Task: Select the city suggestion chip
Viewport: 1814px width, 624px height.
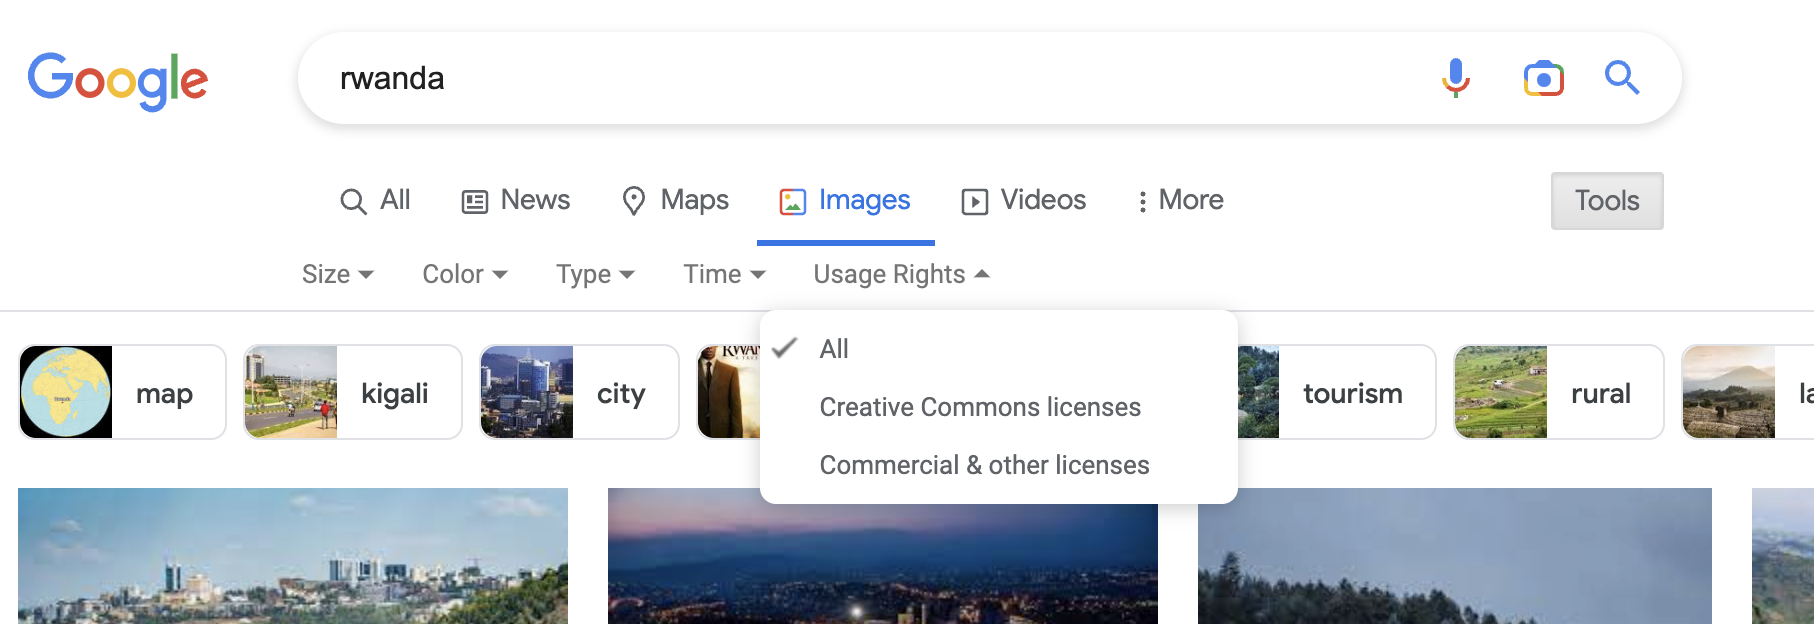Action: [x=579, y=392]
